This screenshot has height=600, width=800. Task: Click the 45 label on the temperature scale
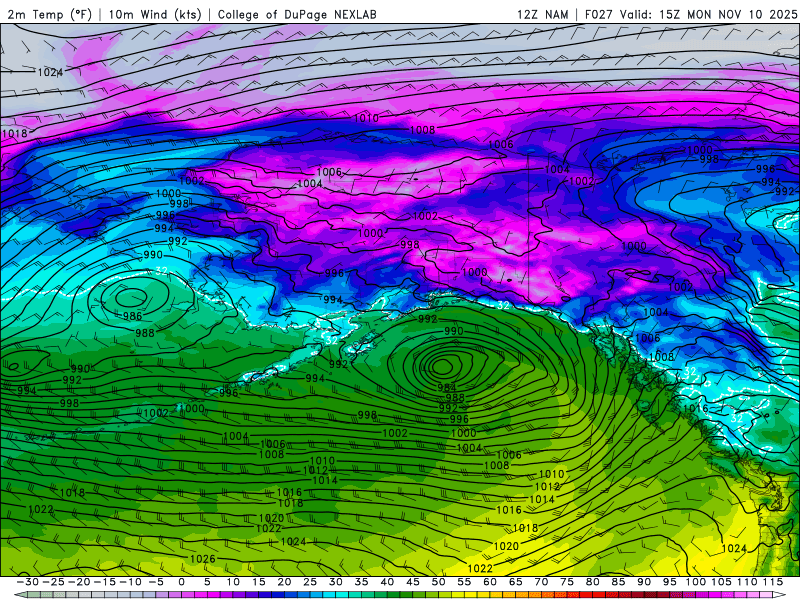(413, 582)
